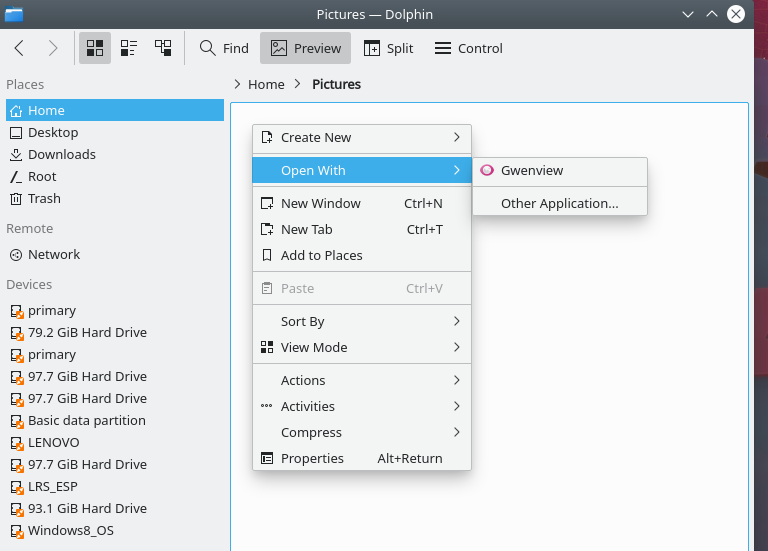This screenshot has height=551, width=768.
Task: Click the Properties icon in menu
Action: click(267, 458)
